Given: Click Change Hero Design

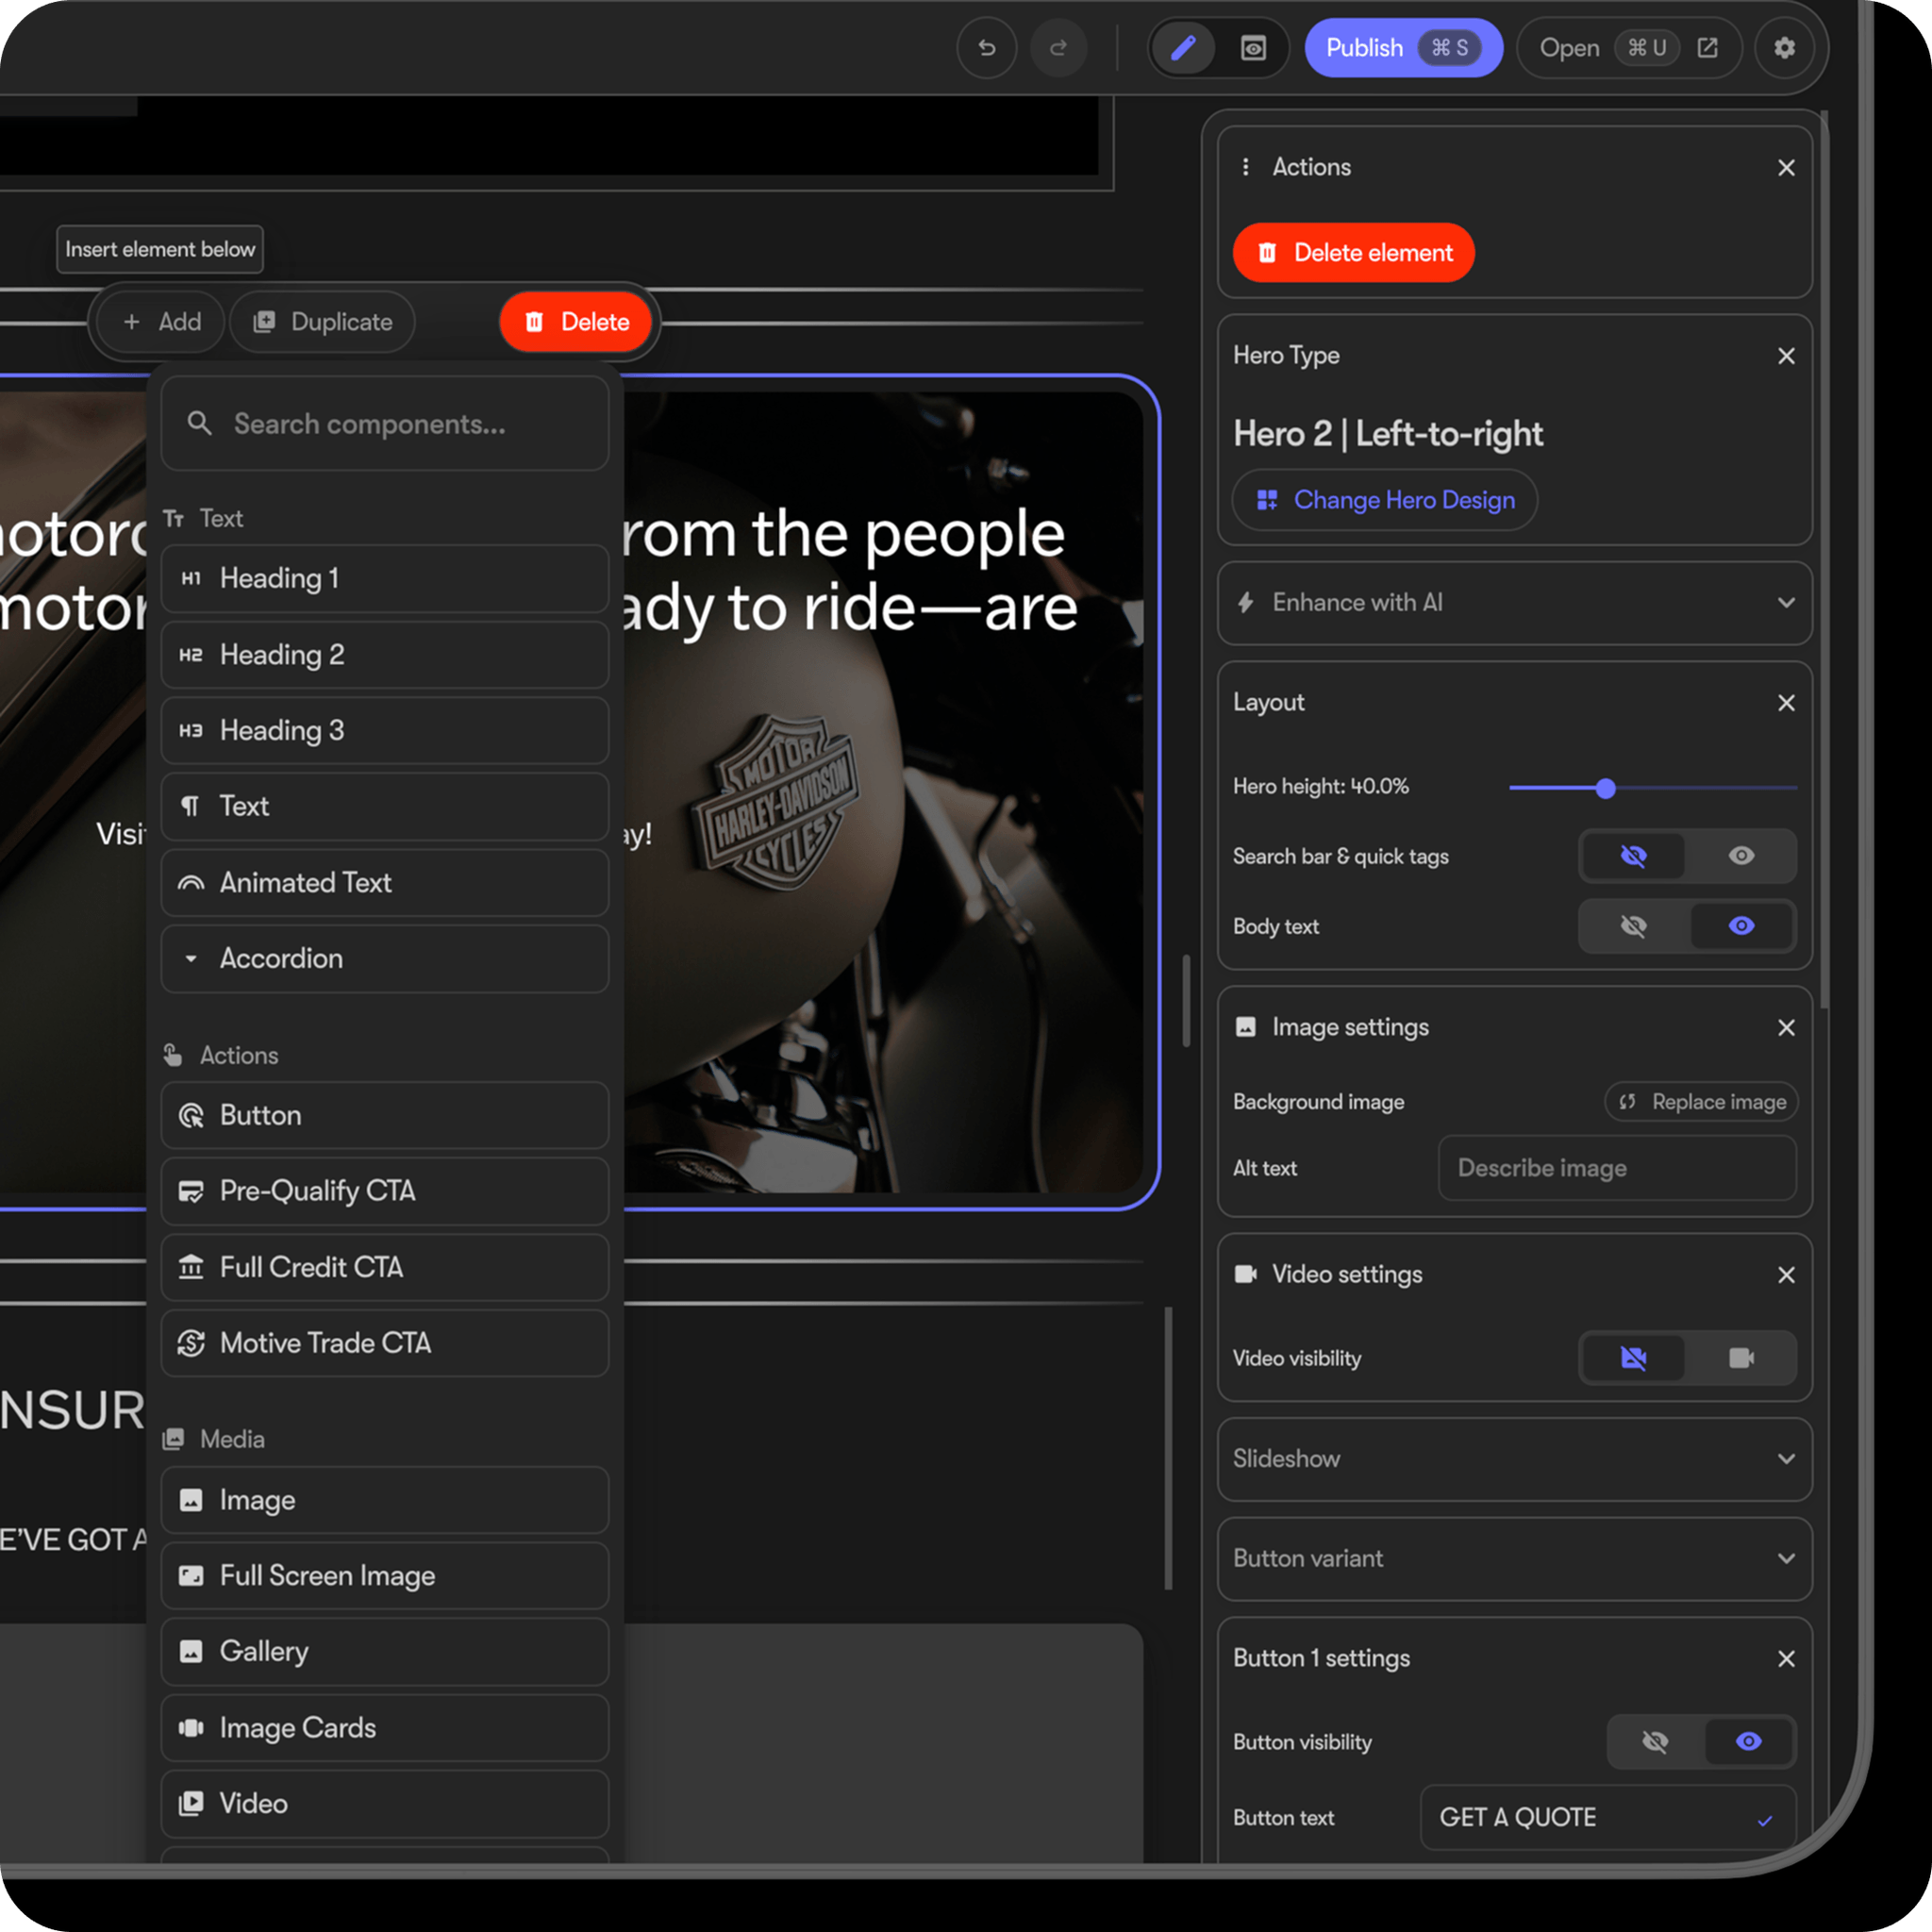Looking at the screenshot, I should tap(1384, 500).
